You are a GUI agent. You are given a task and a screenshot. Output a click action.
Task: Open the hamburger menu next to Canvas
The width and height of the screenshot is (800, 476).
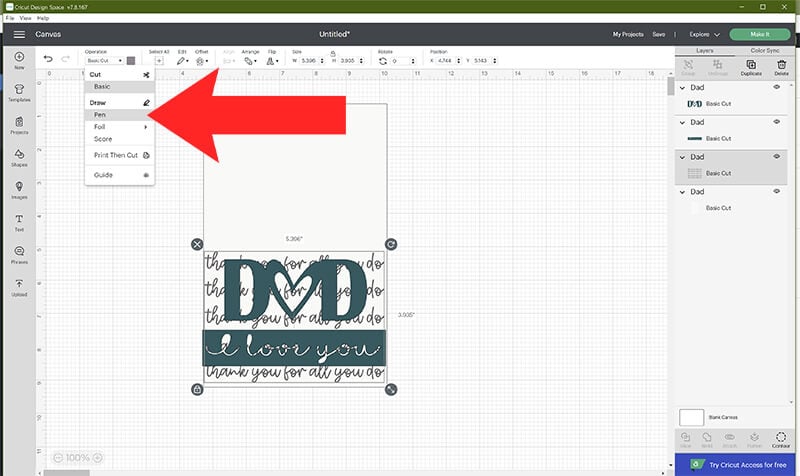19,34
